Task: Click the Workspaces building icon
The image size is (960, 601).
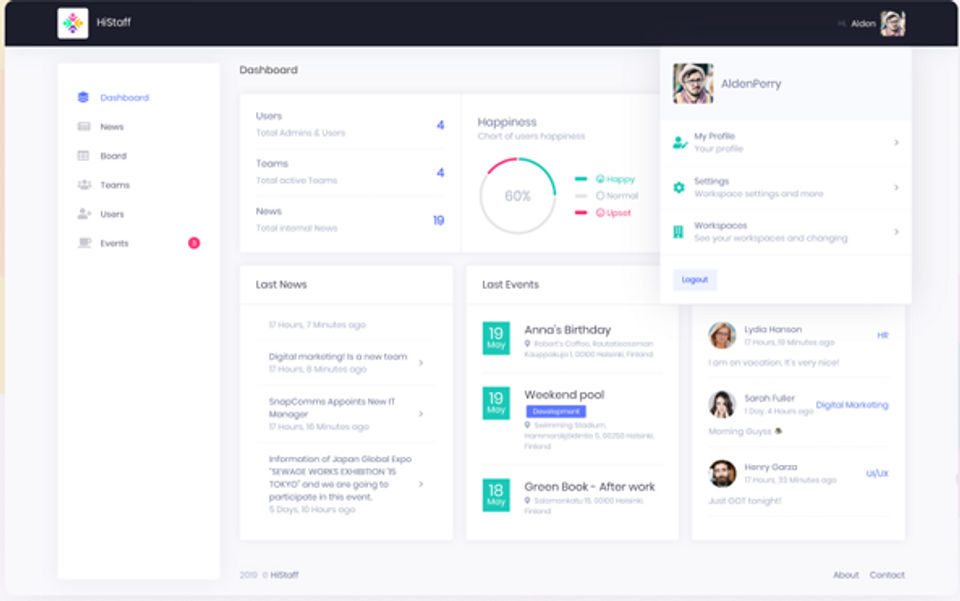Action: pyautogui.click(x=678, y=232)
